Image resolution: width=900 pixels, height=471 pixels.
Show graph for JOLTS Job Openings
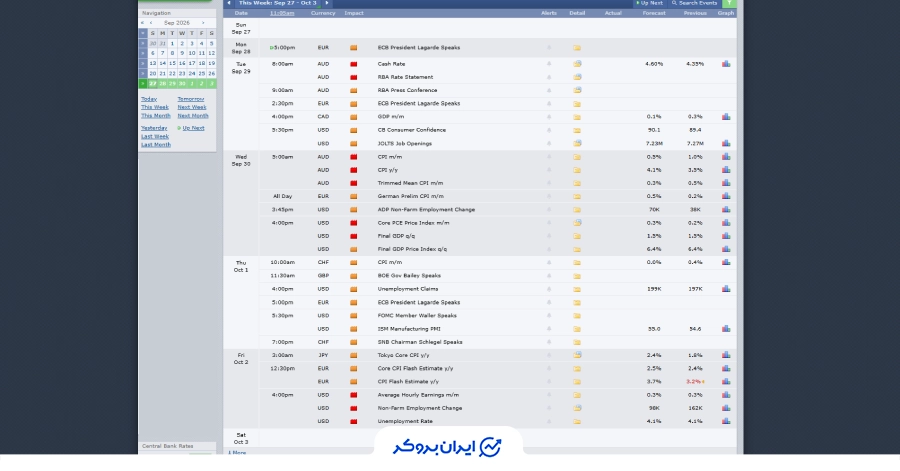(x=726, y=143)
